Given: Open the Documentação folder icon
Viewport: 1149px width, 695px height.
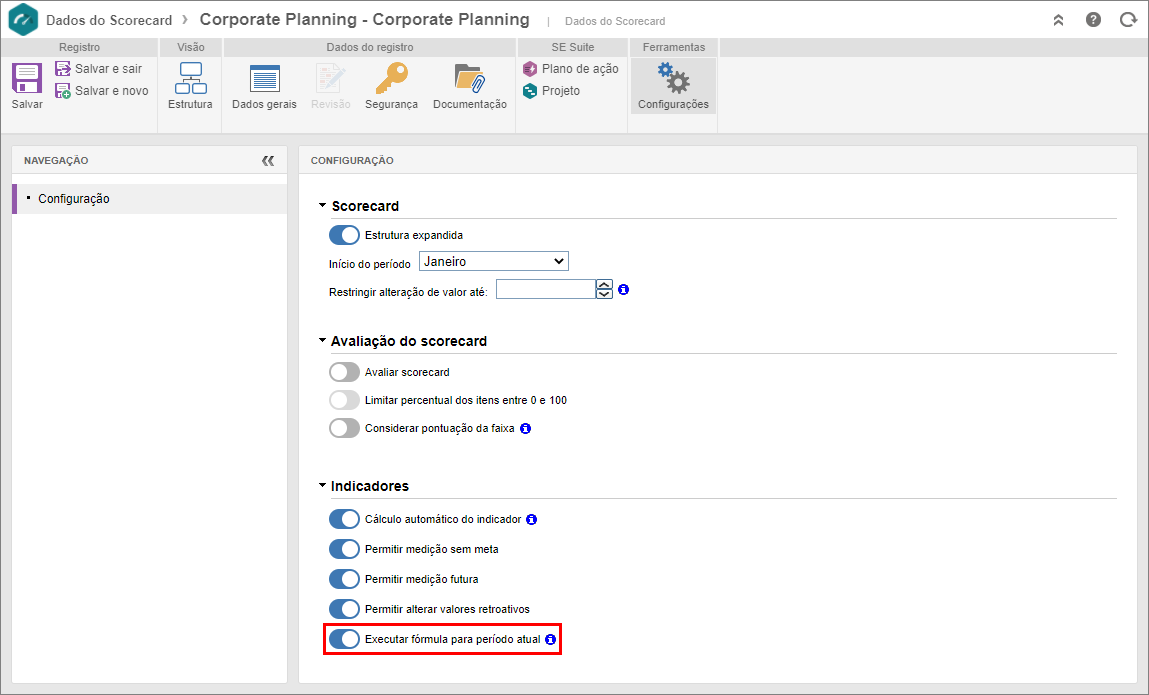Looking at the screenshot, I should tap(470, 78).
